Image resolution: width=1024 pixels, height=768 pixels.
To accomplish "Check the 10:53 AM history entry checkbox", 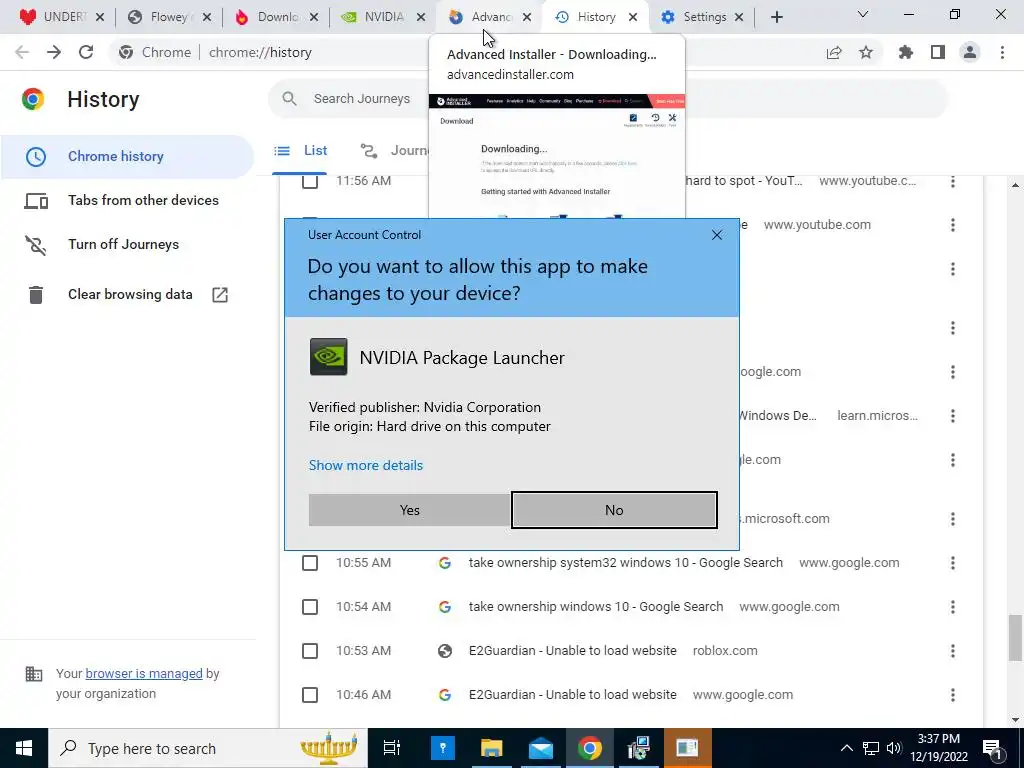I will coord(310,651).
